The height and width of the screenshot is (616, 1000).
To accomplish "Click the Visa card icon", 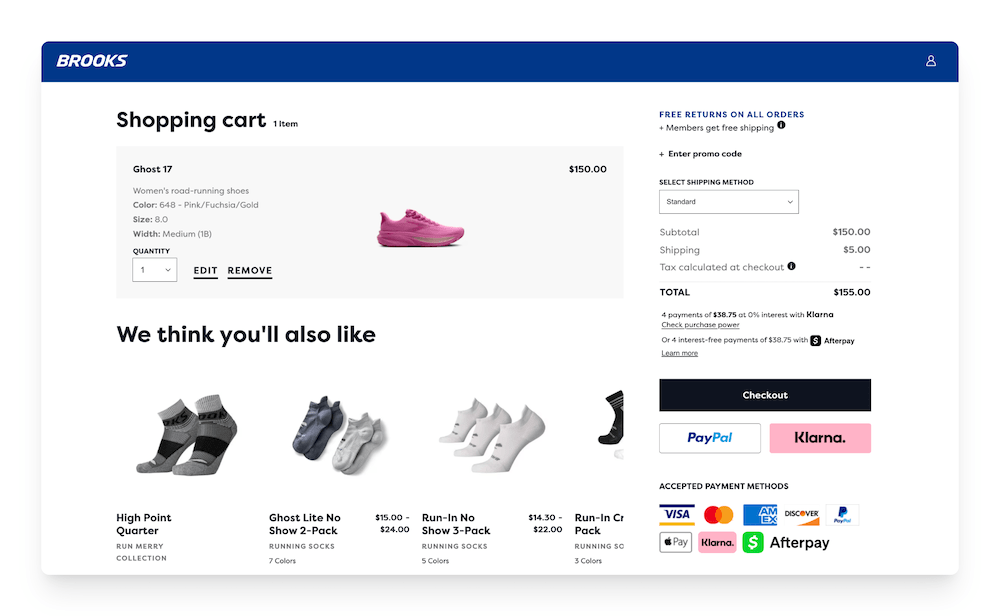I will click(677, 515).
